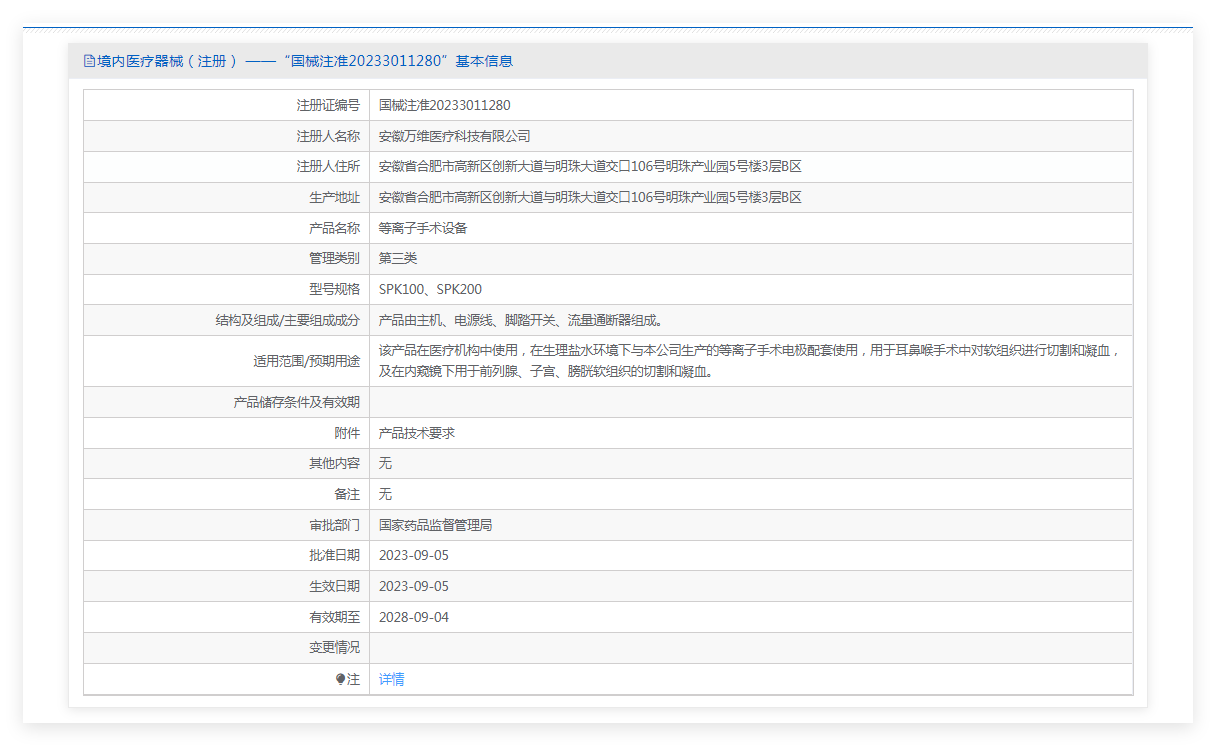Image resolution: width=1216 pixels, height=746 pixels.
Task: Select the 第三类 category value
Action: pos(398,258)
